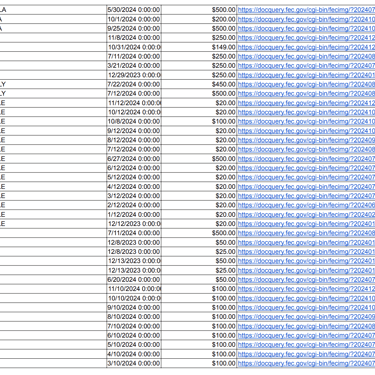The image size is (375, 375).
Task: Select the date cell 4/12/2024 0:00:00
Action: [134, 187]
